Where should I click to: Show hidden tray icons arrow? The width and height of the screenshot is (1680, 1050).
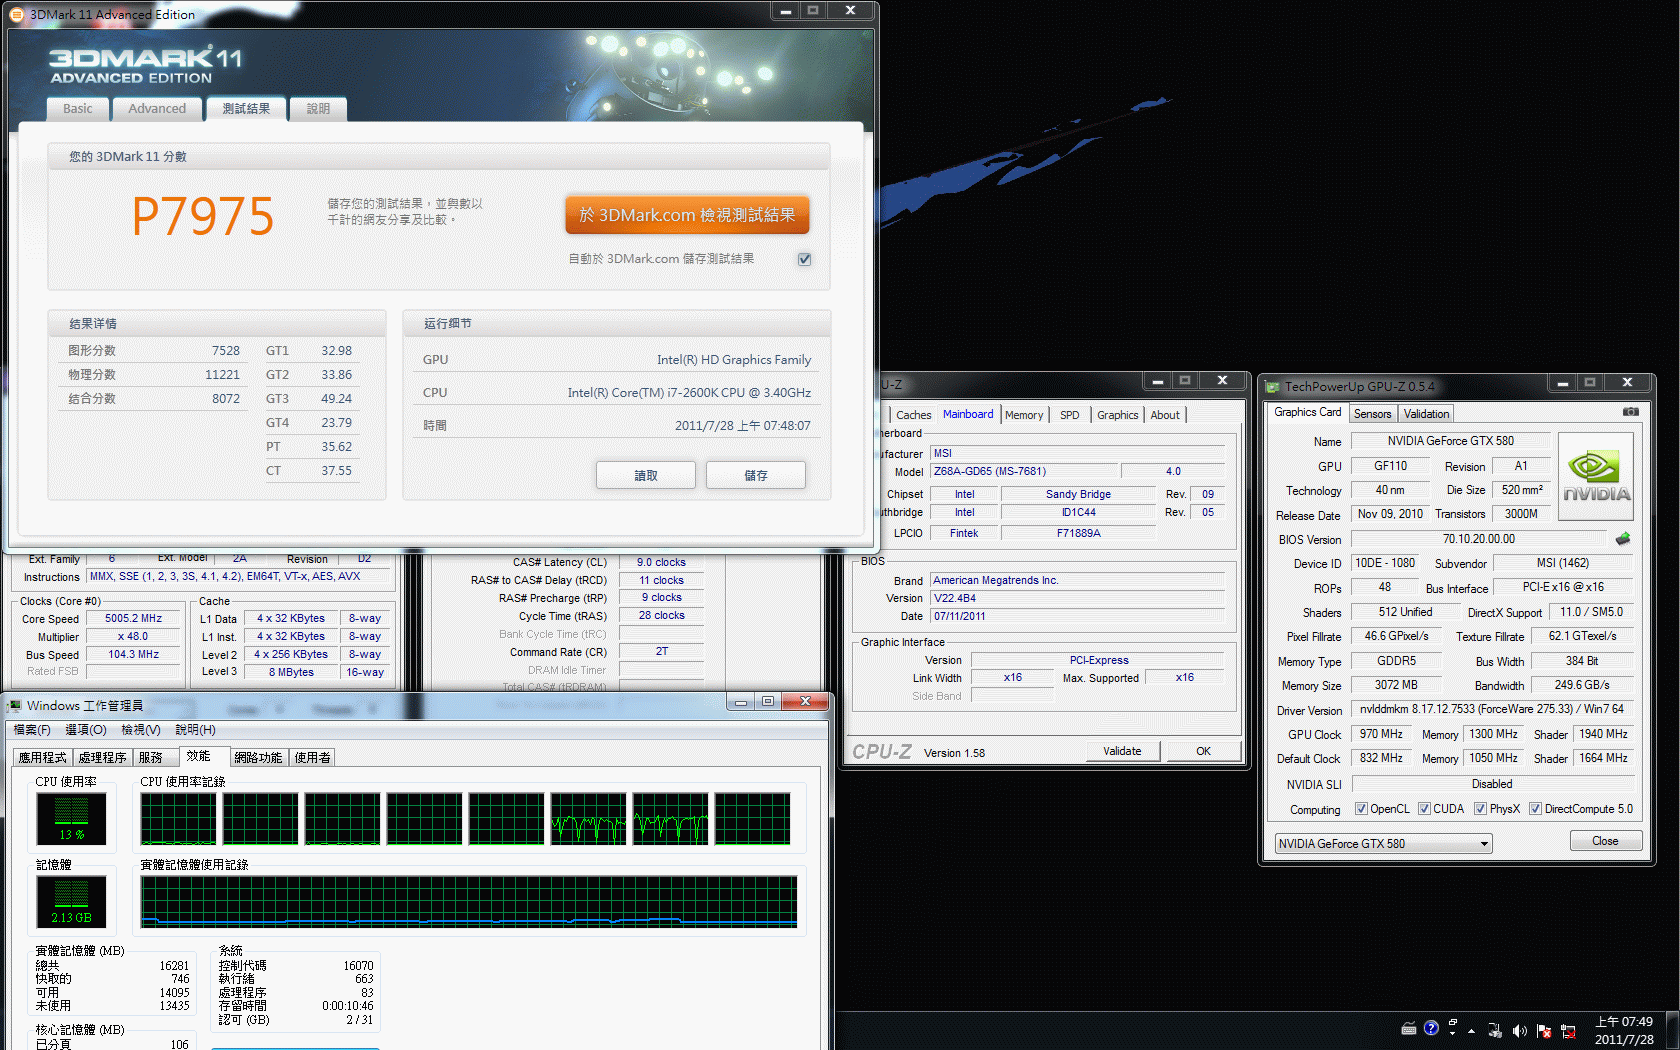(x=1471, y=1031)
